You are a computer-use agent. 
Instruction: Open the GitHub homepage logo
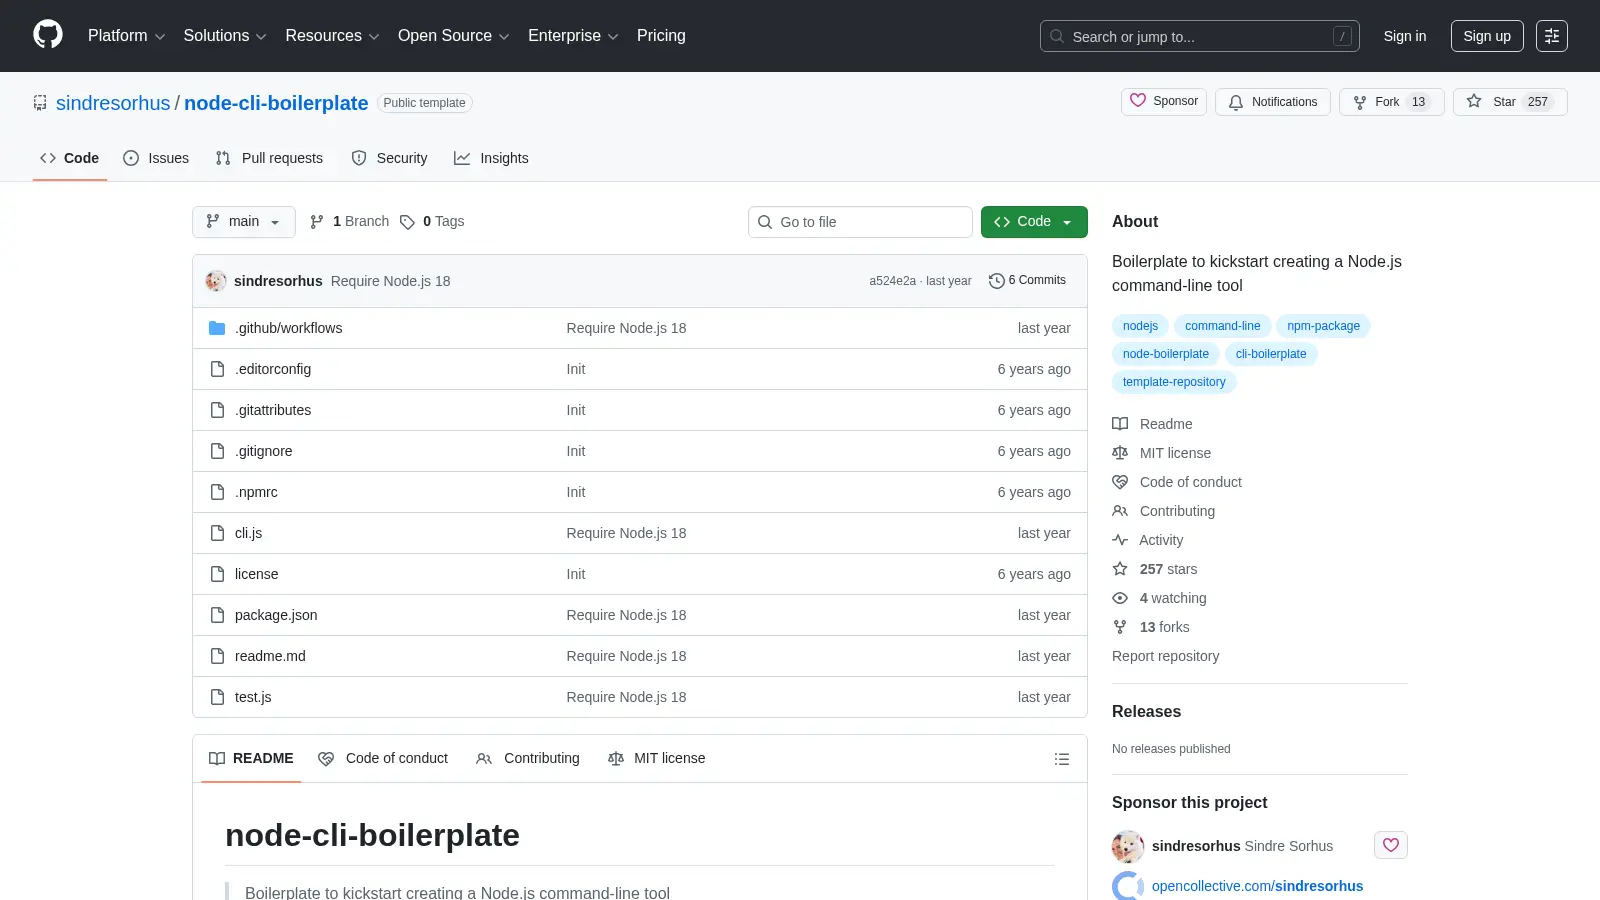pyautogui.click(x=48, y=35)
